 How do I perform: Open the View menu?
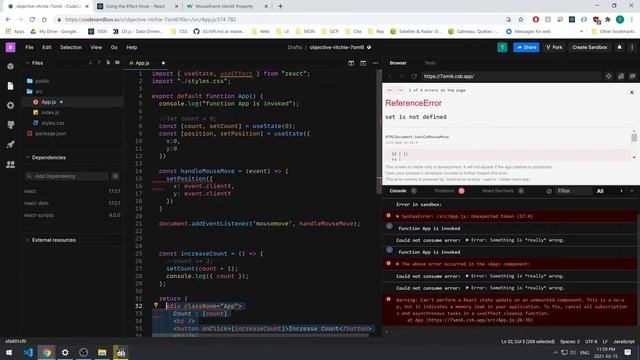coord(96,47)
